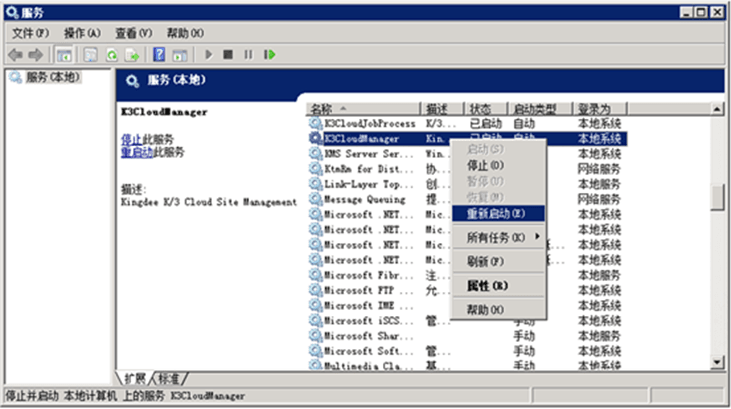The image size is (731, 409).
Task: Switch to the 扩展 tab
Action: pos(135,378)
